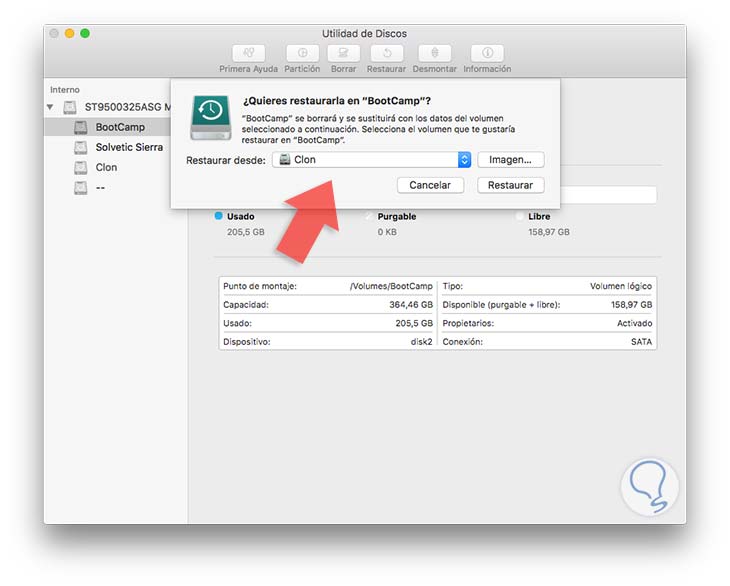Screen dimensions: 730x586
Task: Click the Imagen... button
Action: click(x=511, y=160)
